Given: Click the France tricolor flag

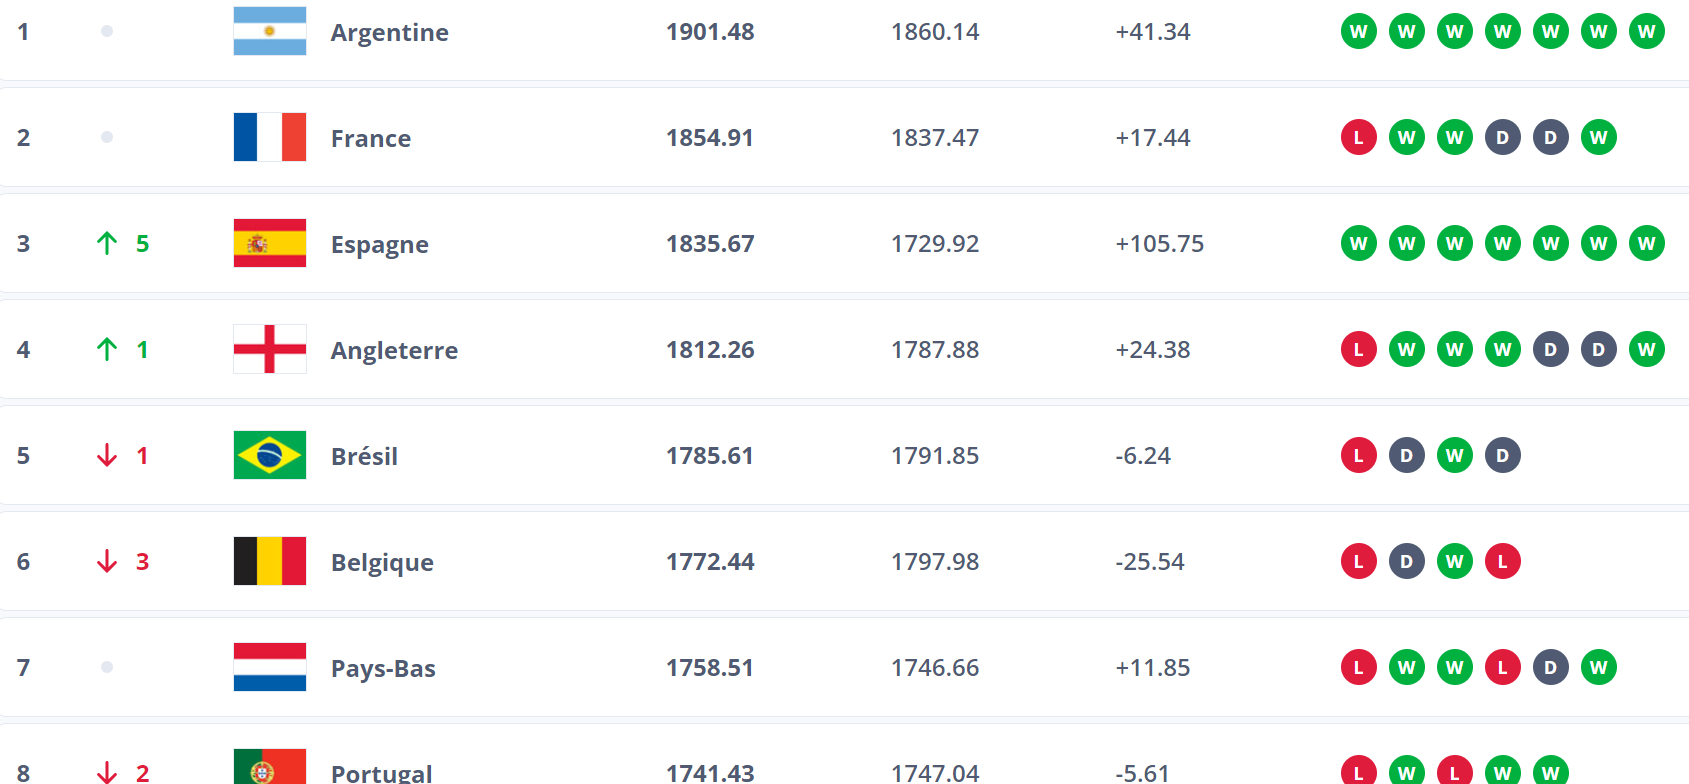Looking at the screenshot, I should coord(269,137).
